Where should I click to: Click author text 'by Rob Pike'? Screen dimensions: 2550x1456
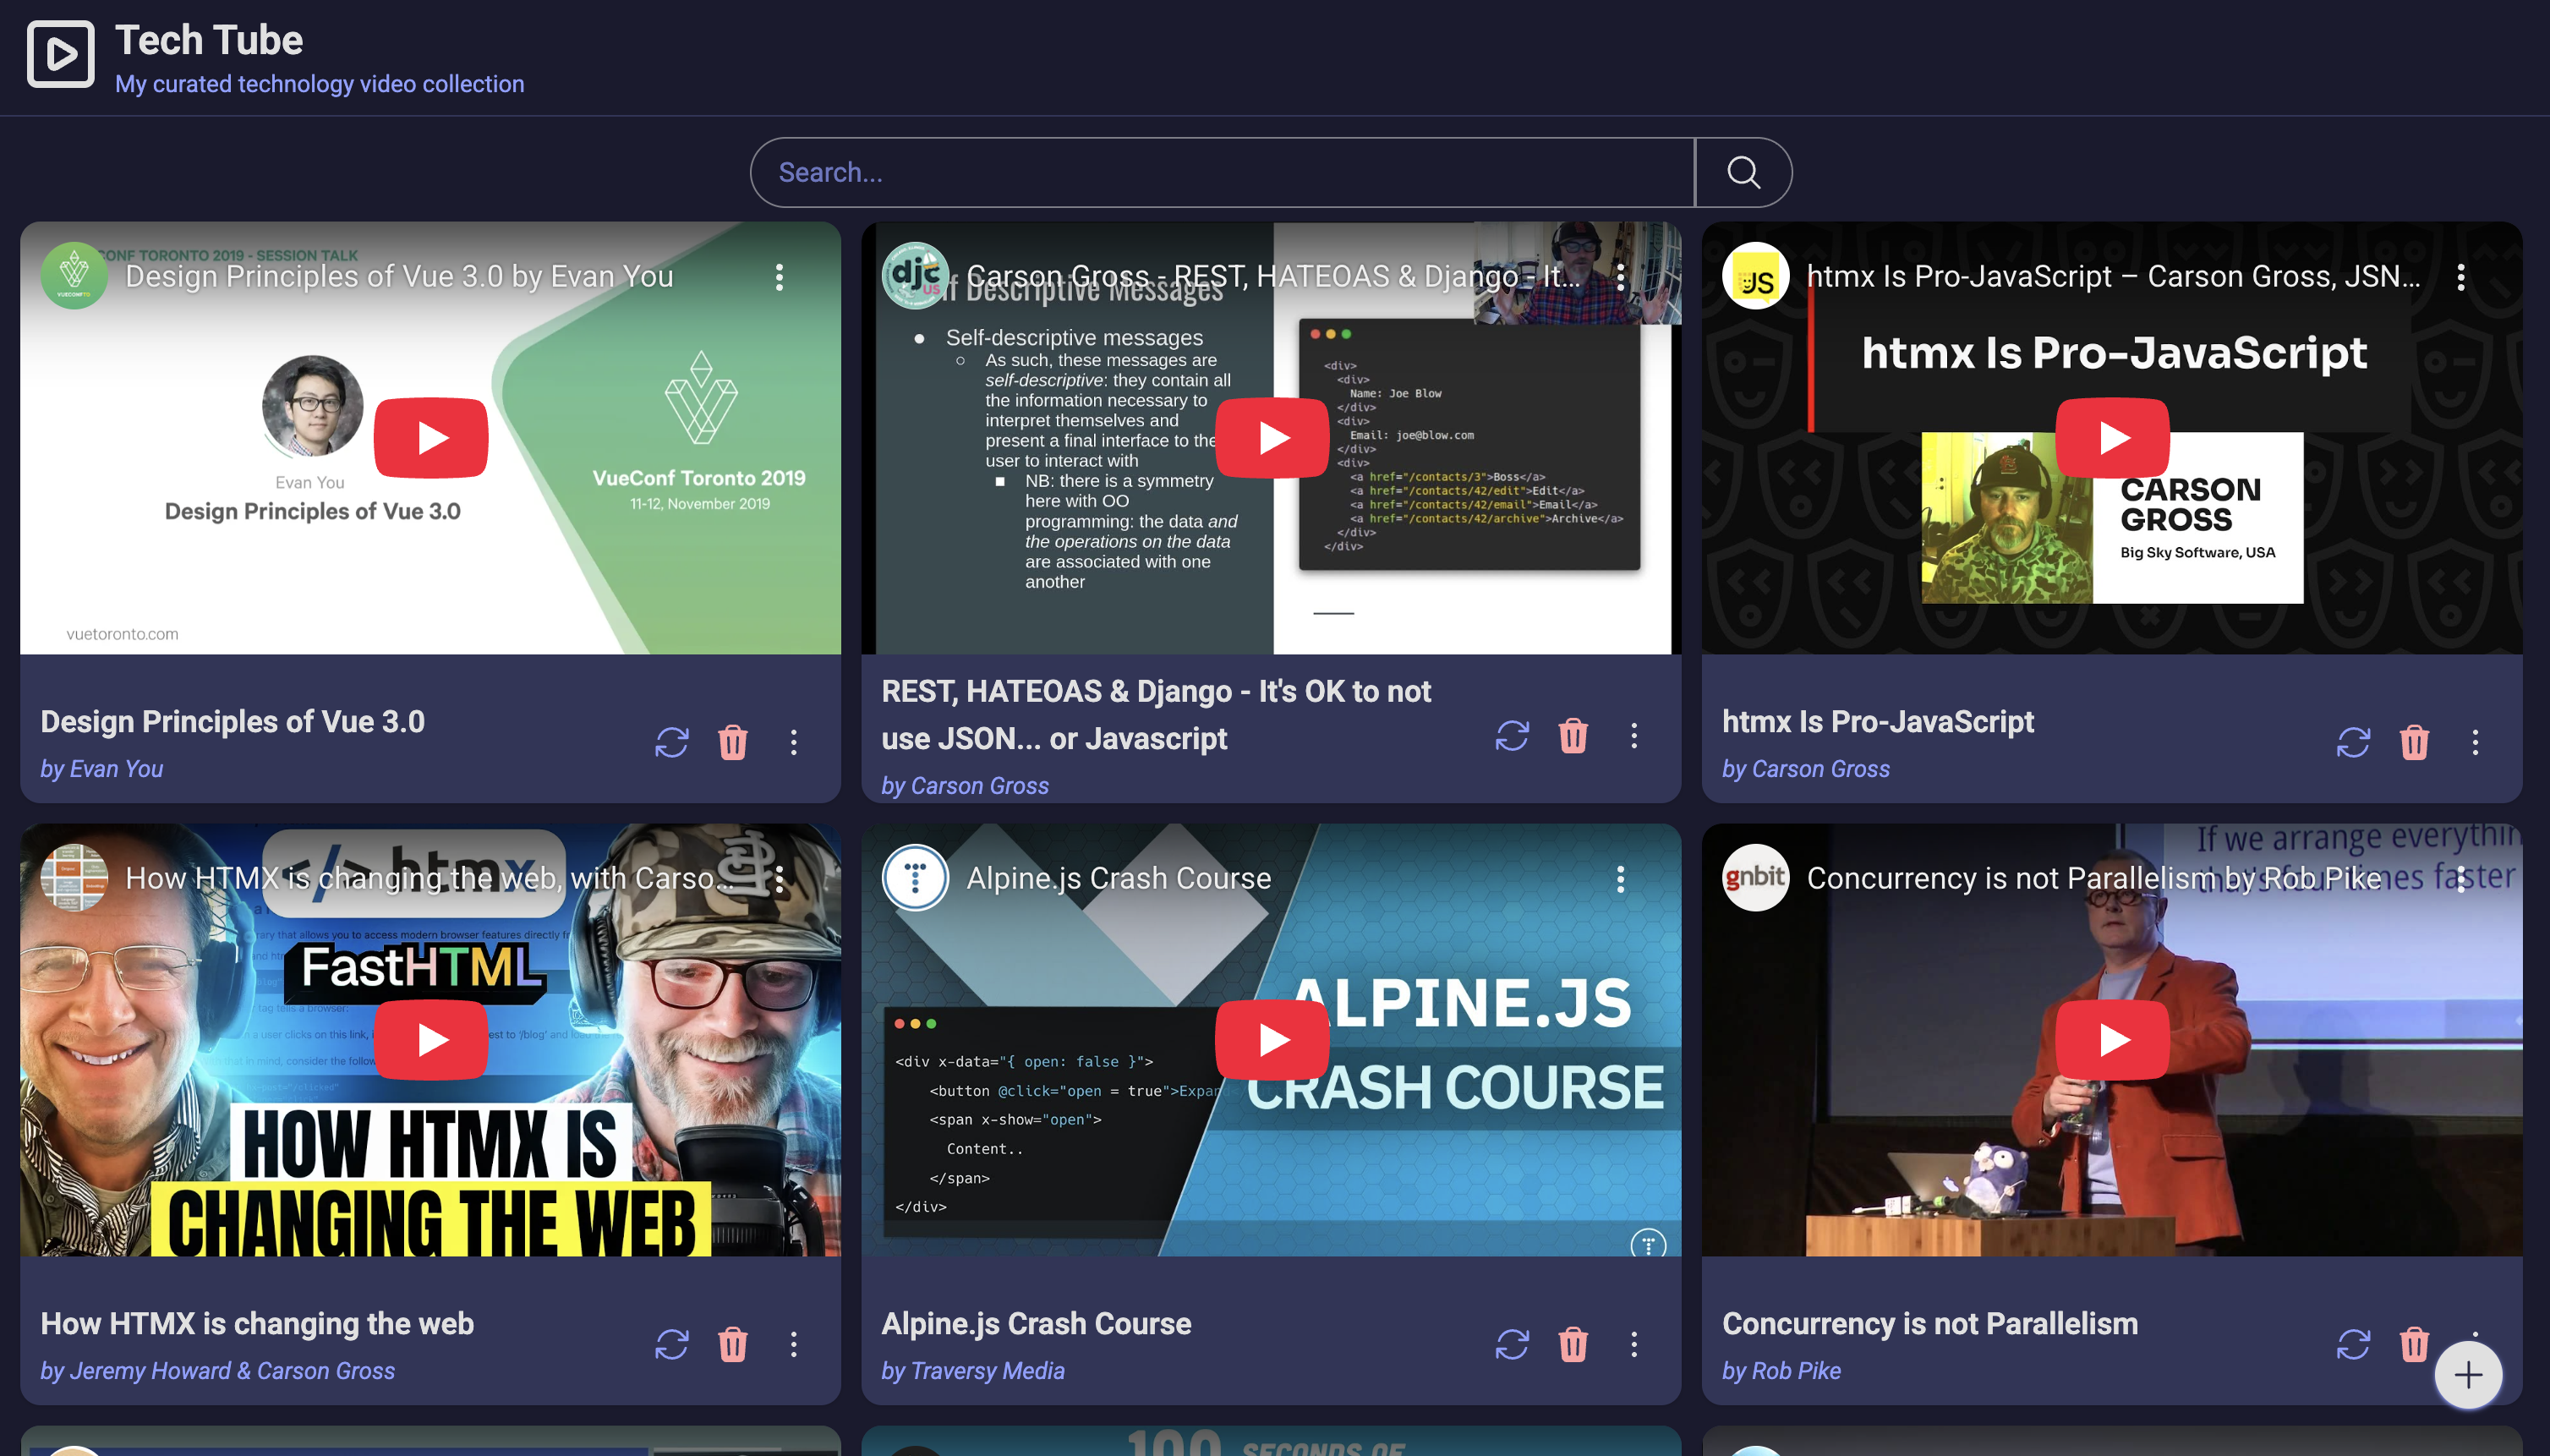pyautogui.click(x=1781, y=1371)
